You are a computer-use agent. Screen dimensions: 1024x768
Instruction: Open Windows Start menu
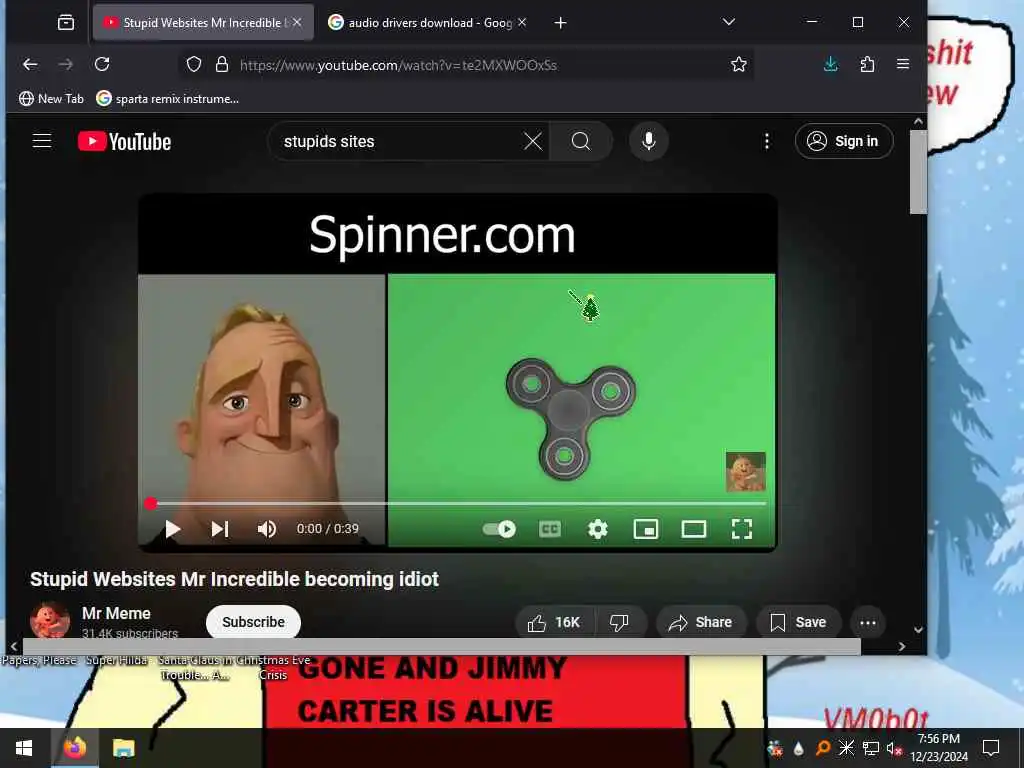(x=24, y=748)
